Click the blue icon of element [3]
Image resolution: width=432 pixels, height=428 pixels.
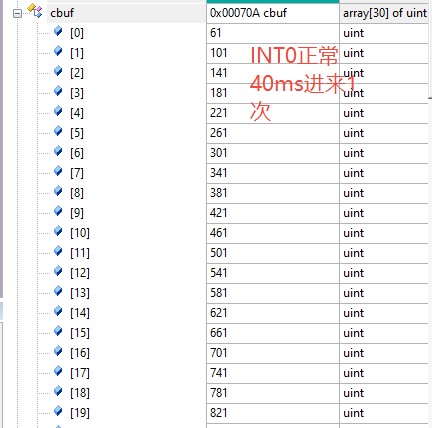click(58, 91)
